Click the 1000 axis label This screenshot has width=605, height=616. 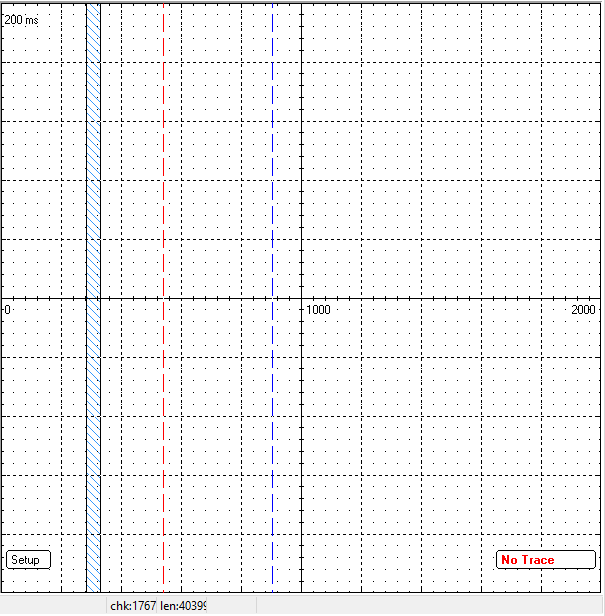tap(317, 310)
